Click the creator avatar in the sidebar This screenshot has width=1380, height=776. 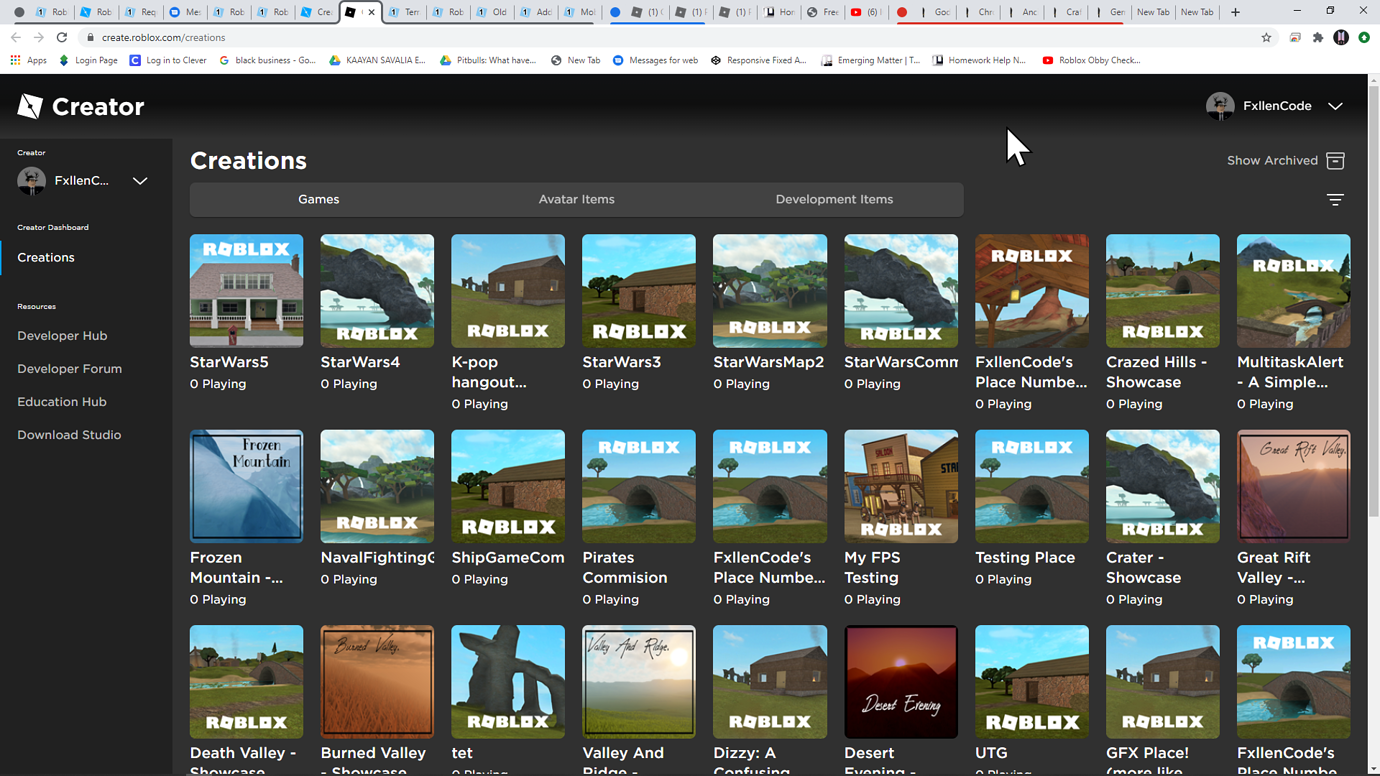(30, 180)
